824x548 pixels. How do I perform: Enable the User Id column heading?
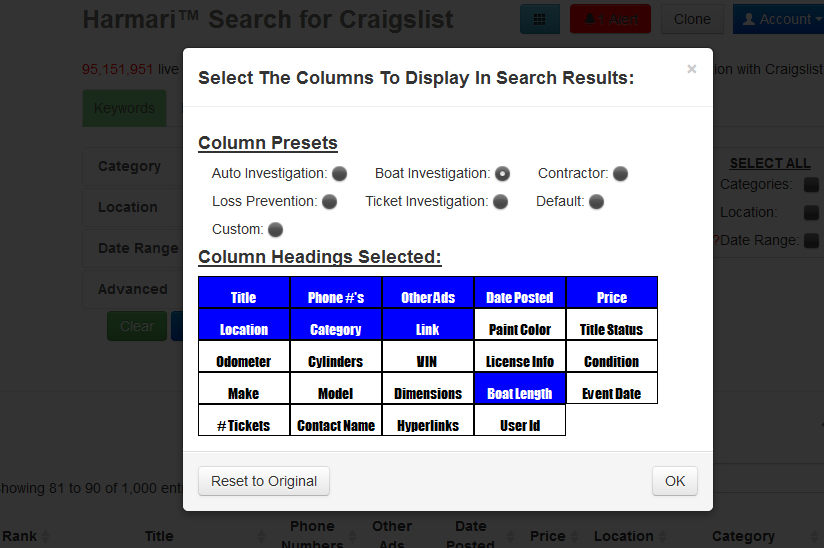click(520, 420)
